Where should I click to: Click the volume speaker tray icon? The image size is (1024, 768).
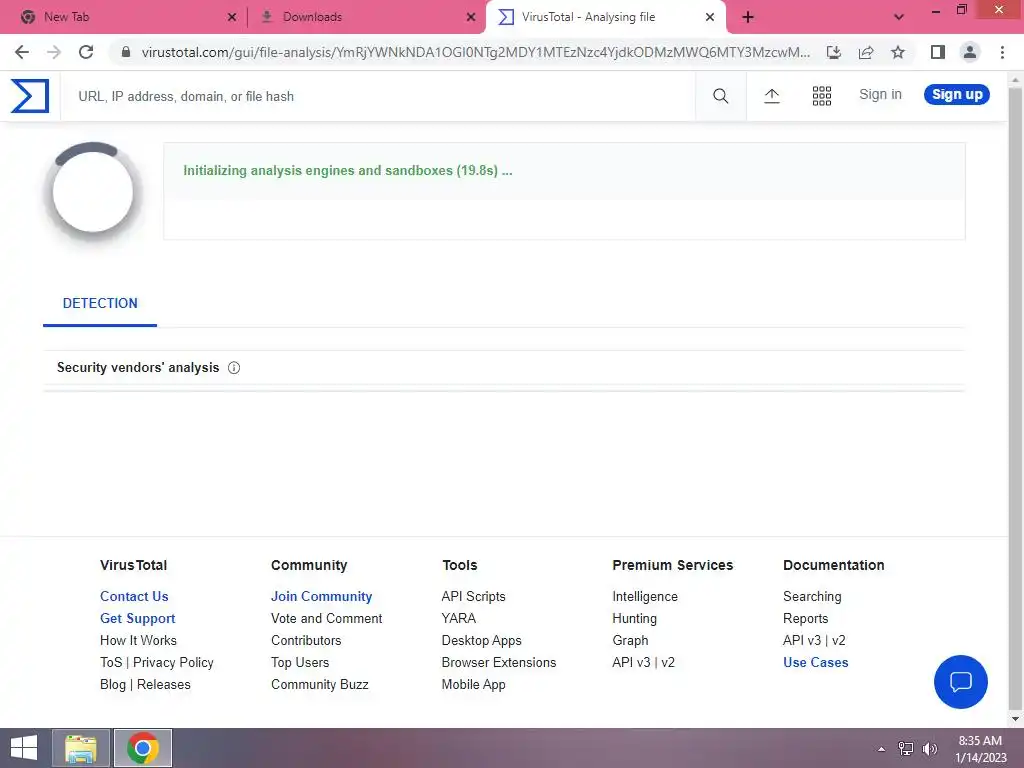coord(930,749)
